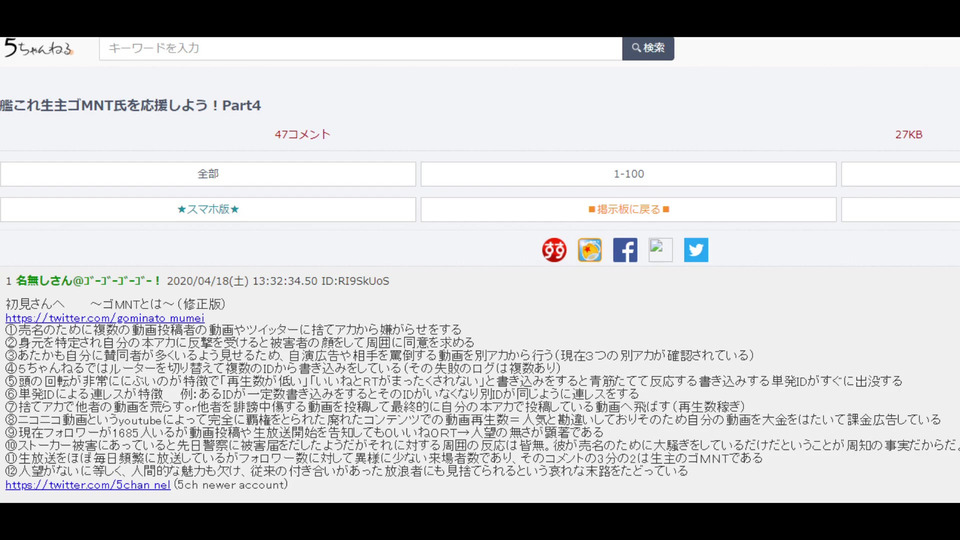Share thread on Facebook
This screenshot has height=540, width=960.
[625, 250]
